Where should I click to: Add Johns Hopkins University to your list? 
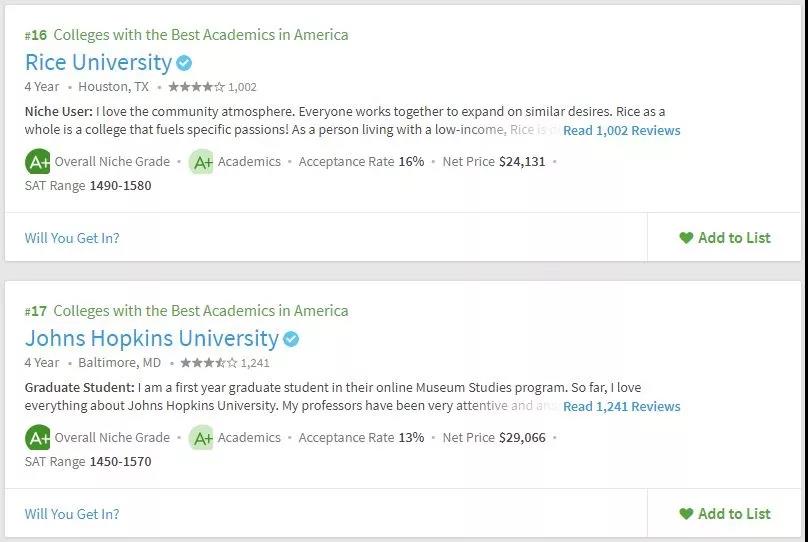725,514
